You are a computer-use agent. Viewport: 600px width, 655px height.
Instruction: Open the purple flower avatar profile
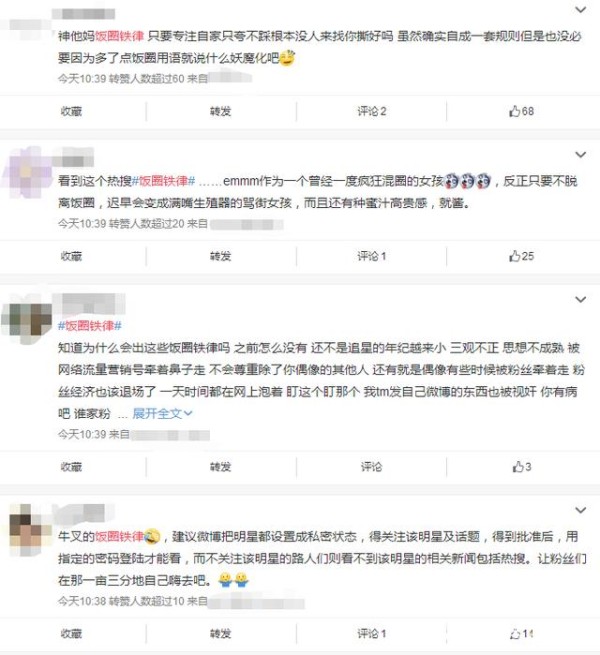point(27,172)
